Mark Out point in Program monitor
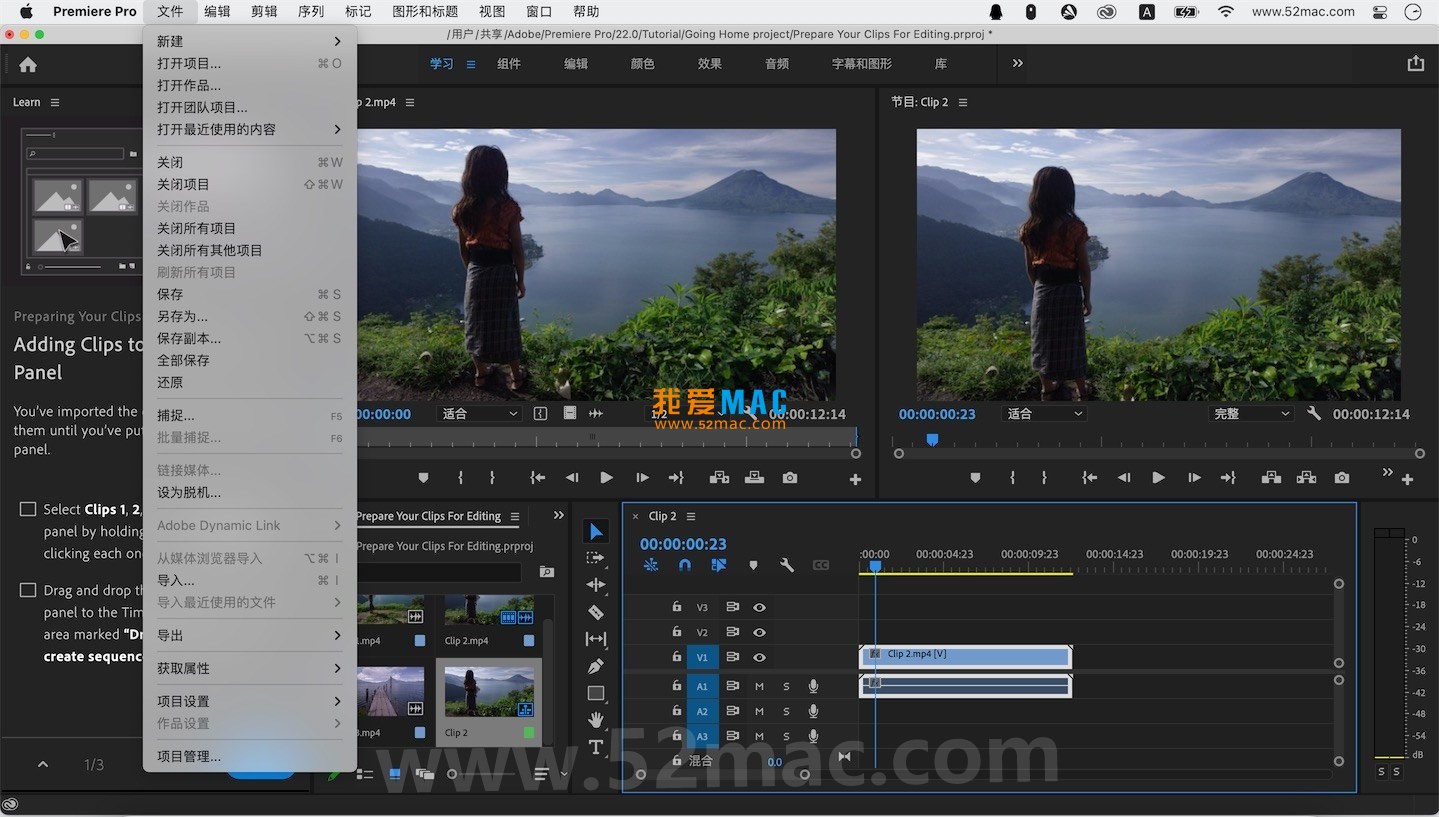This screenshot has height=817, width=1439. pyautogui.click(x=1044, y=478)
